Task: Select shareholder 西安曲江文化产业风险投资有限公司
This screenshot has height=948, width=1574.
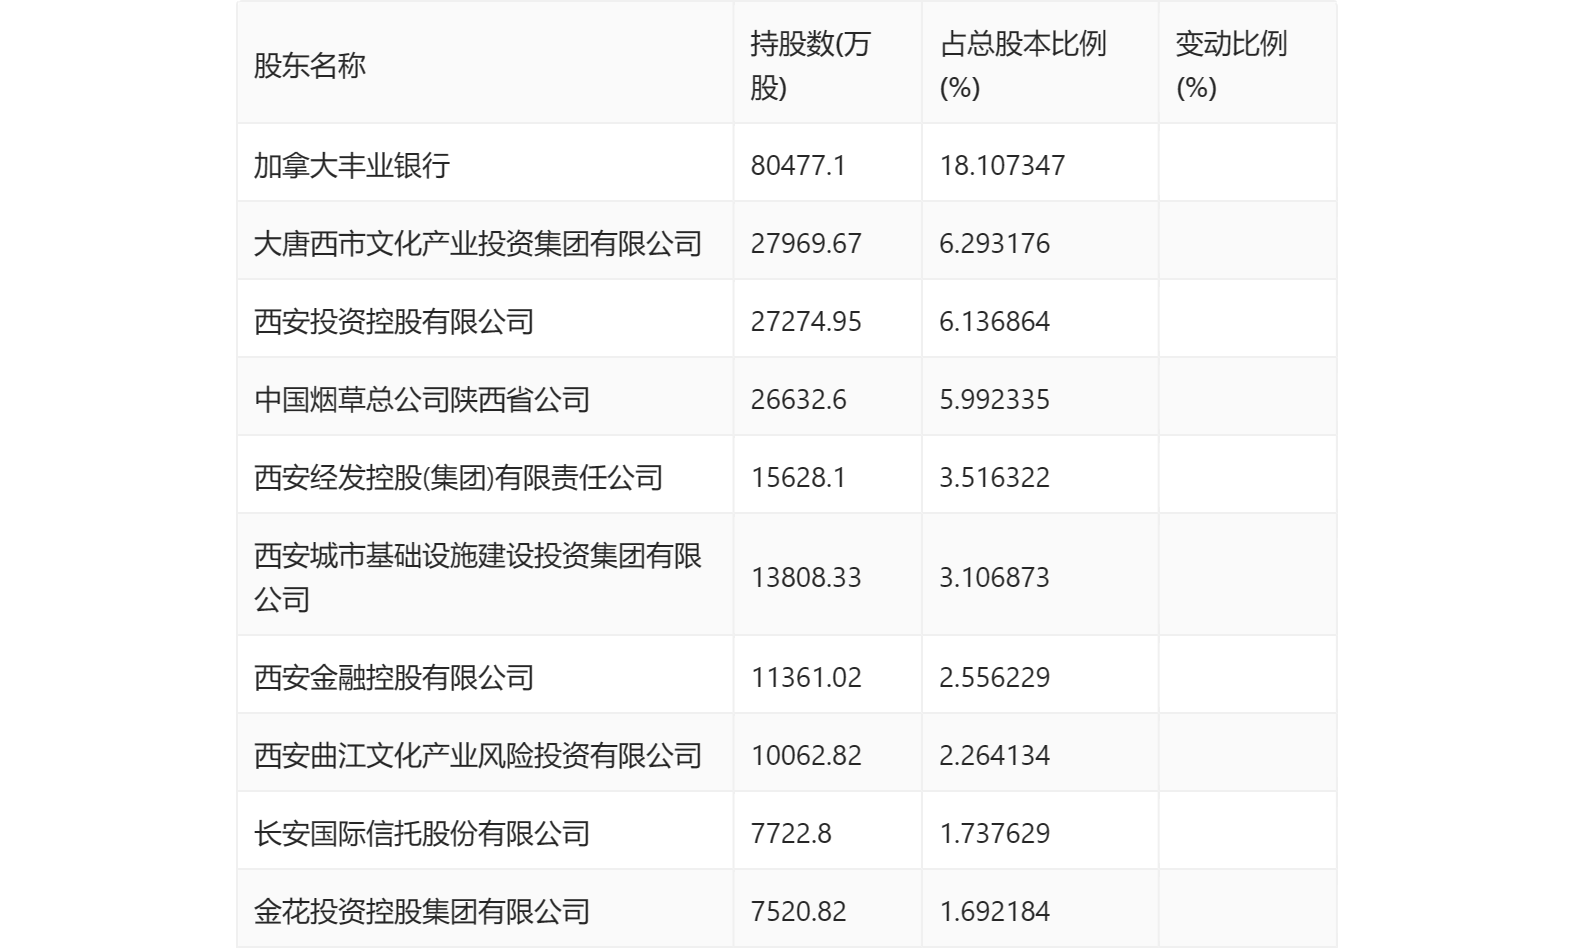Action: click(478, 755)
